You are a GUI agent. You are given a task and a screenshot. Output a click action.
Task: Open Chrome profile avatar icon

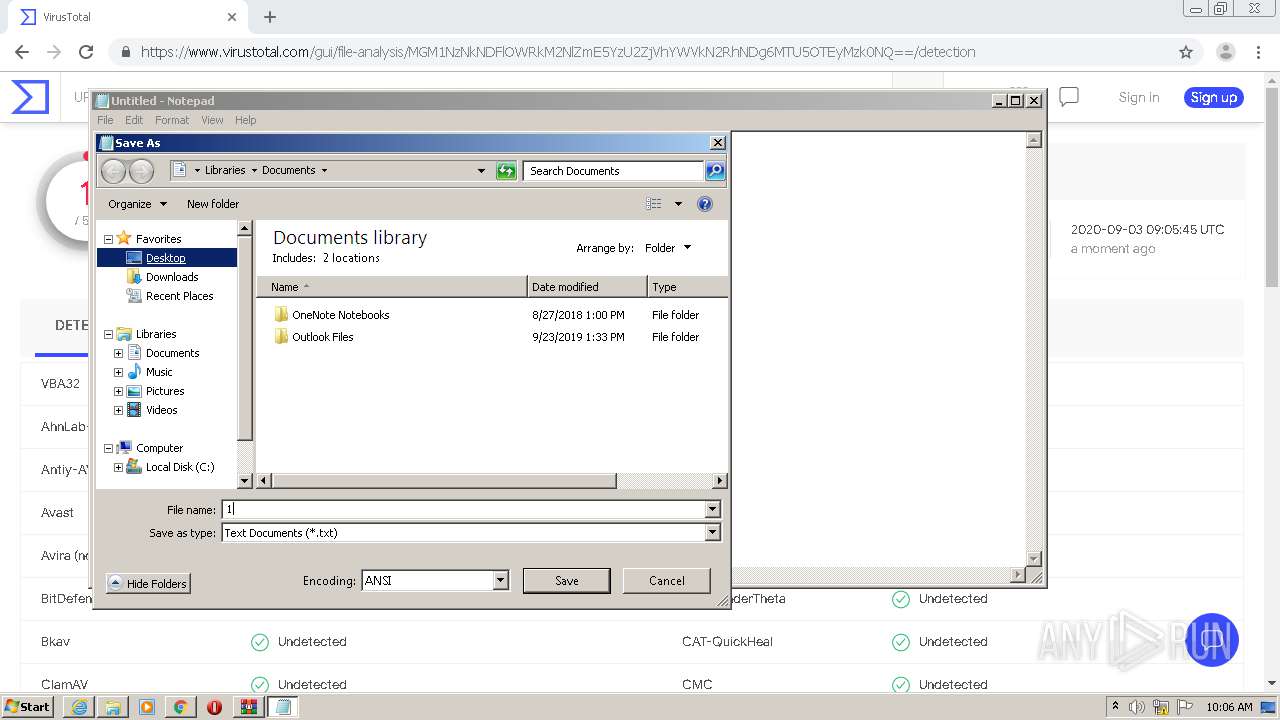pyautogui.click(x=1225, y=52)
